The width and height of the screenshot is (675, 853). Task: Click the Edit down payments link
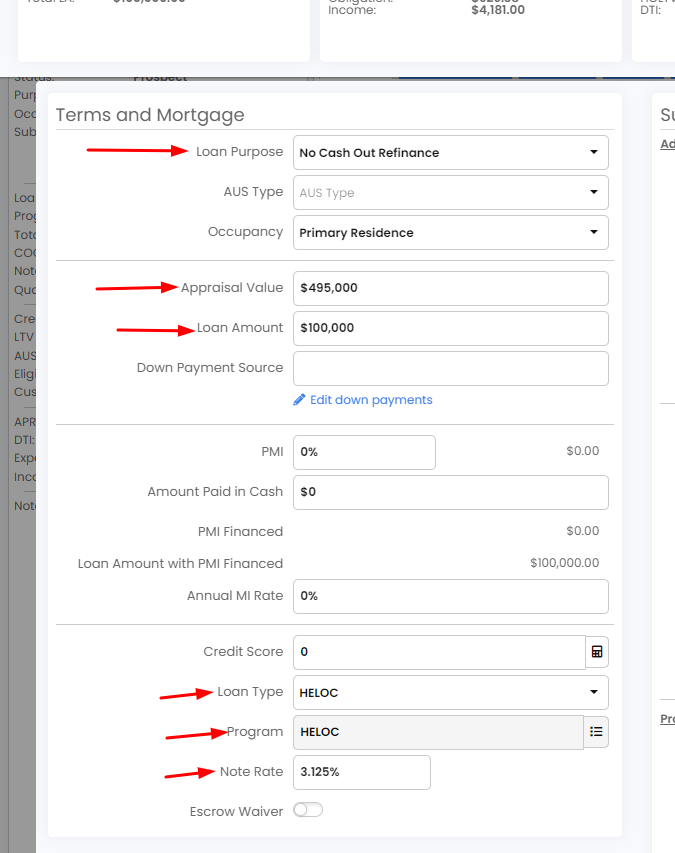tap(371, 400)
